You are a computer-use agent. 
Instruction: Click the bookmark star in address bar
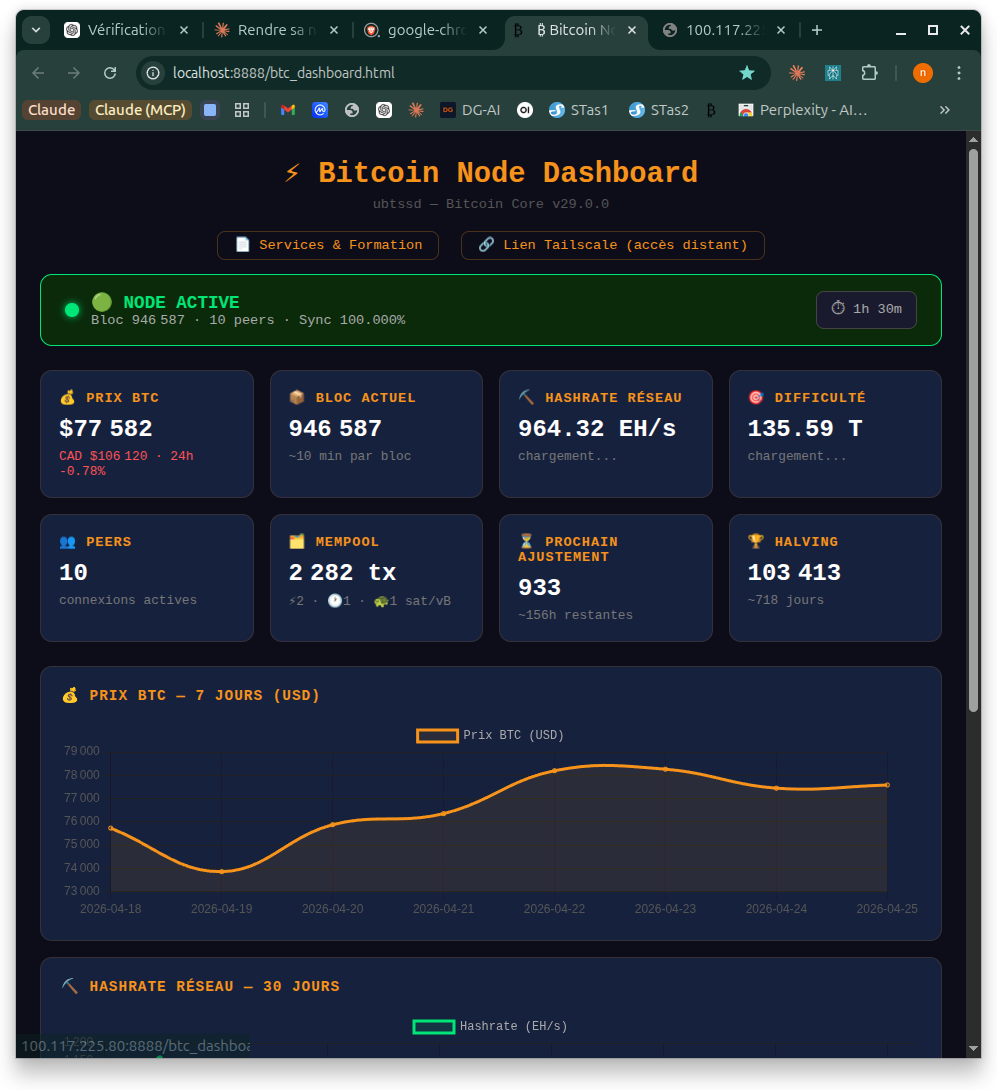(x=746, y=73)
